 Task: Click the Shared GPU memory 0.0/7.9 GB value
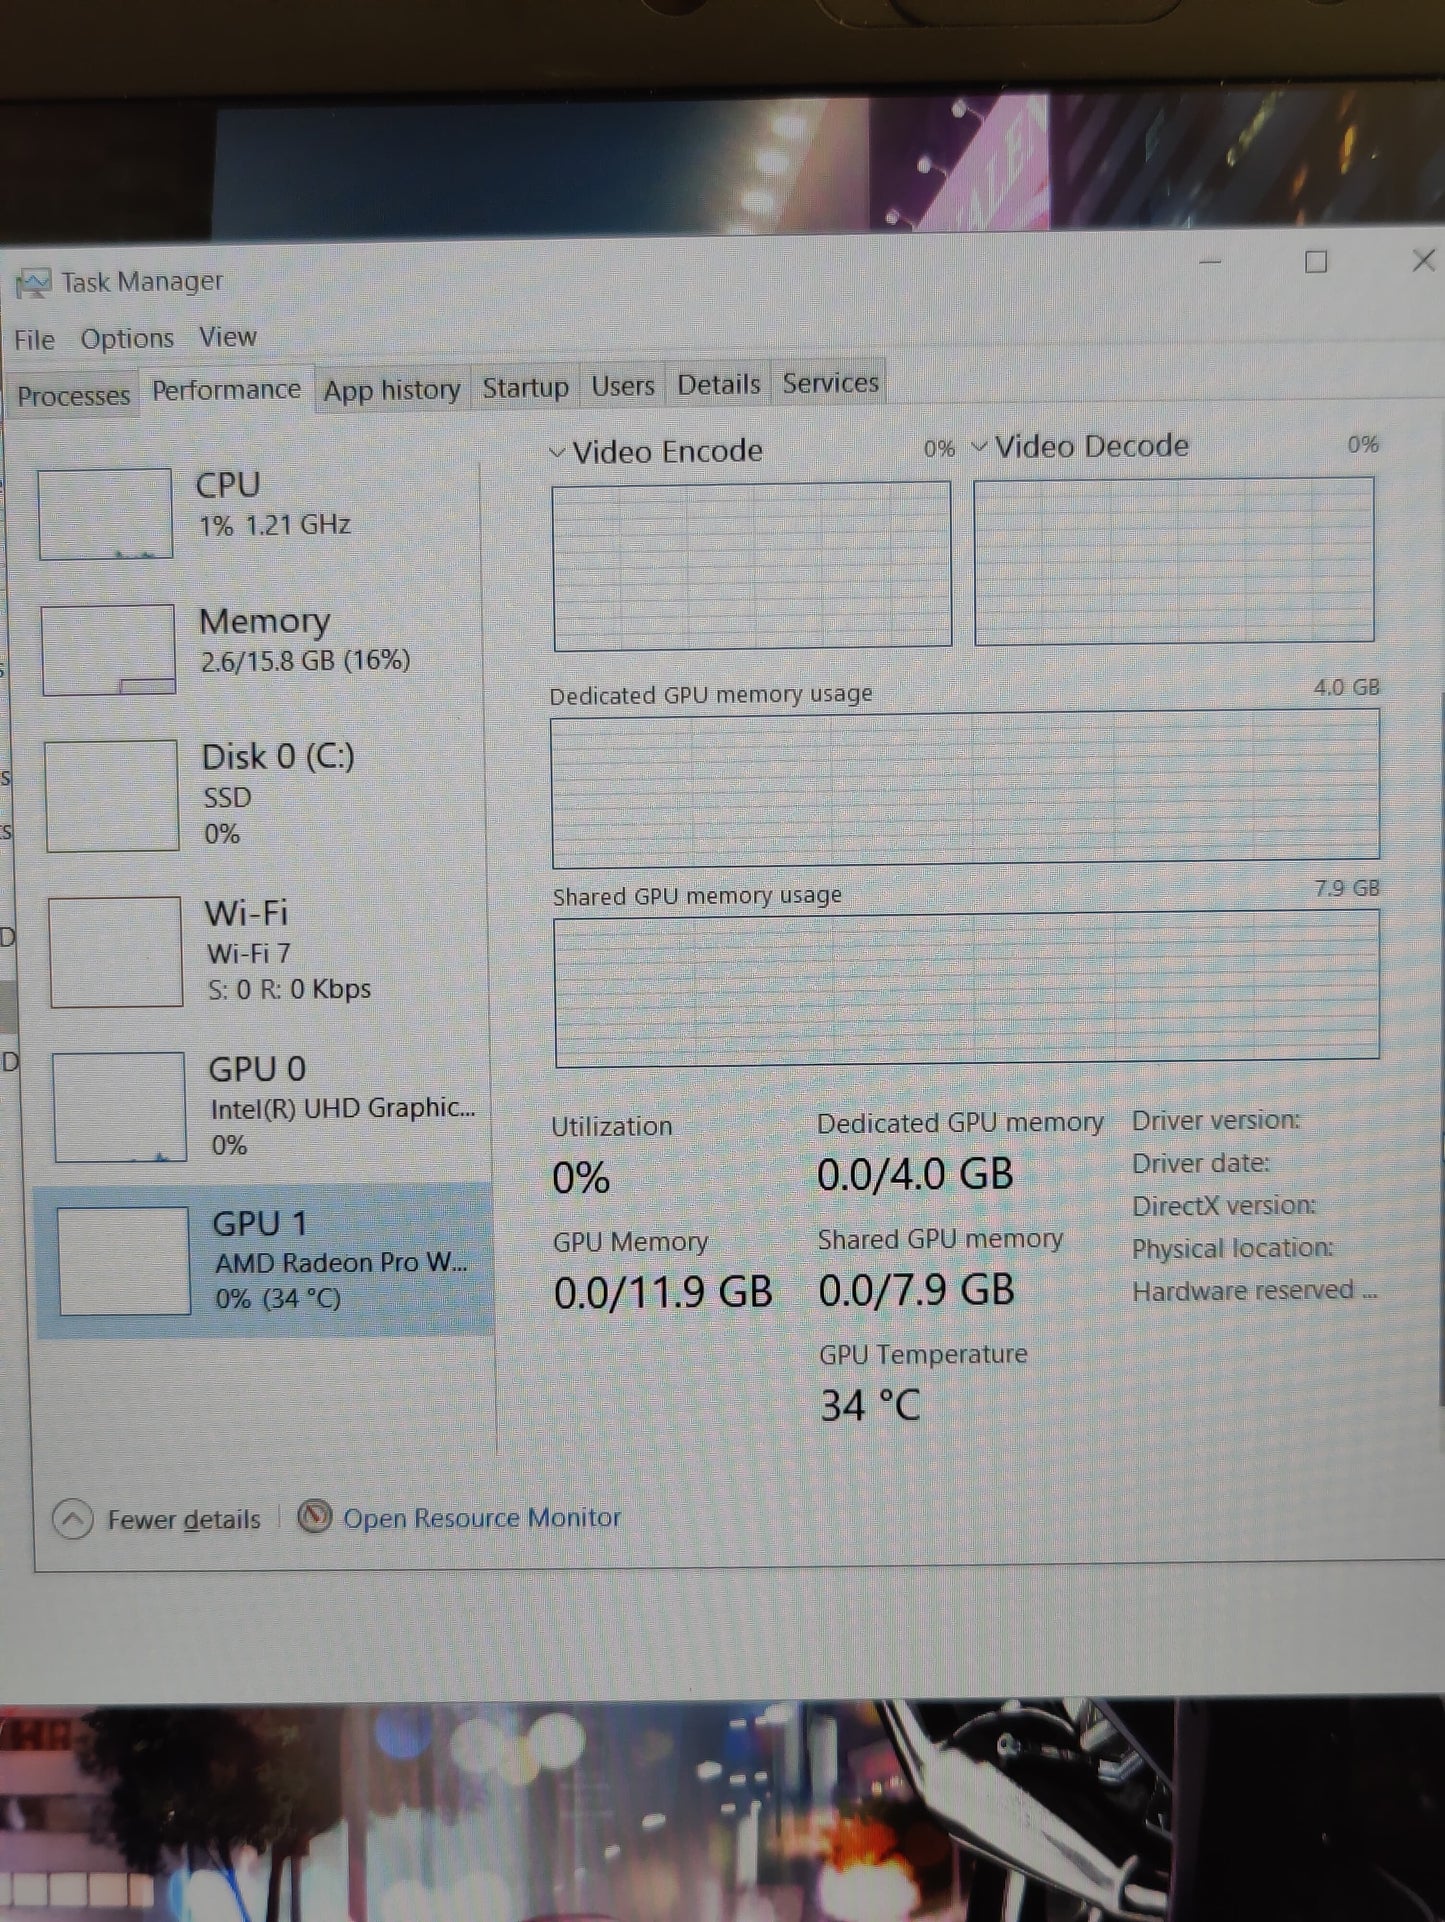(917, 1290)
